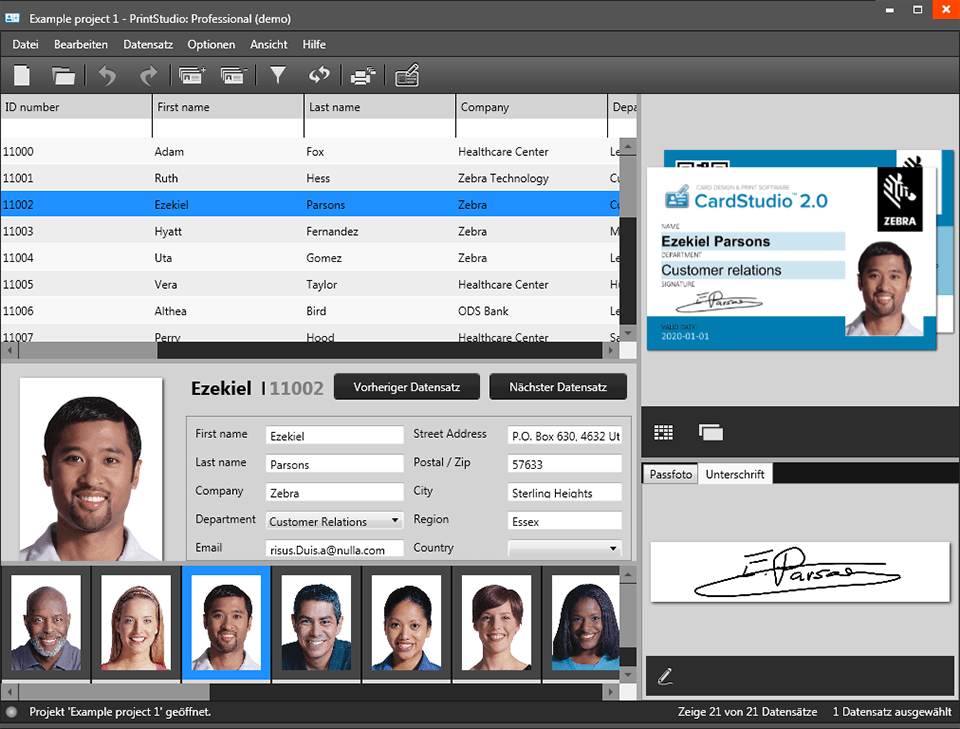Open the filter icon in the toolbar
The height and width of the screenshot is (729, 960).
(x=278, y=75)
